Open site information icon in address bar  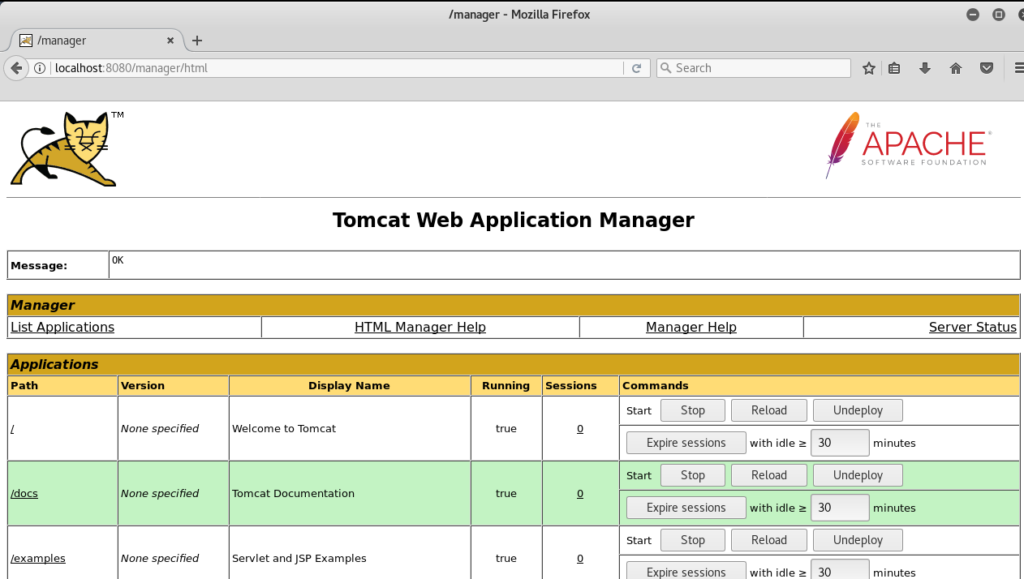(40, 68)
